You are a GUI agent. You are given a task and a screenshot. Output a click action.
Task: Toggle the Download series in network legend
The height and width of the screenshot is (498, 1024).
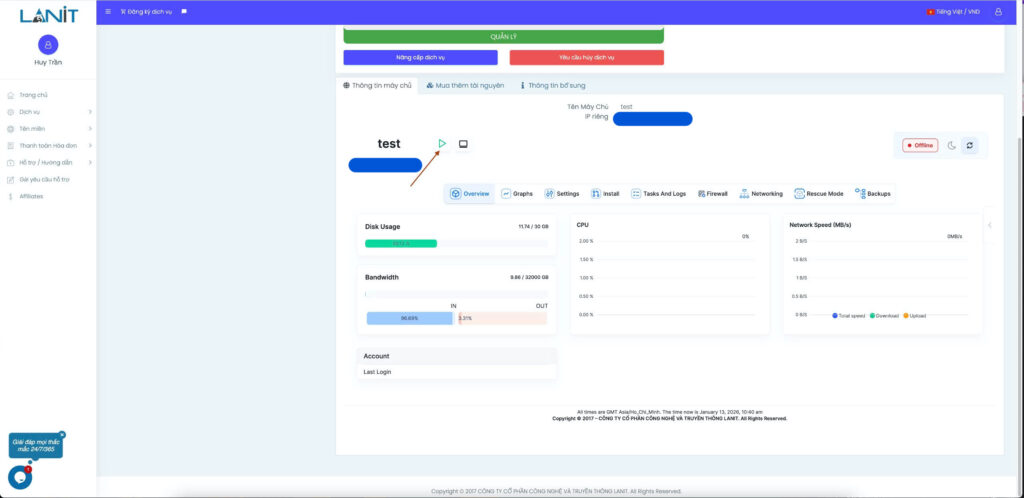click(x=885, y=315)
